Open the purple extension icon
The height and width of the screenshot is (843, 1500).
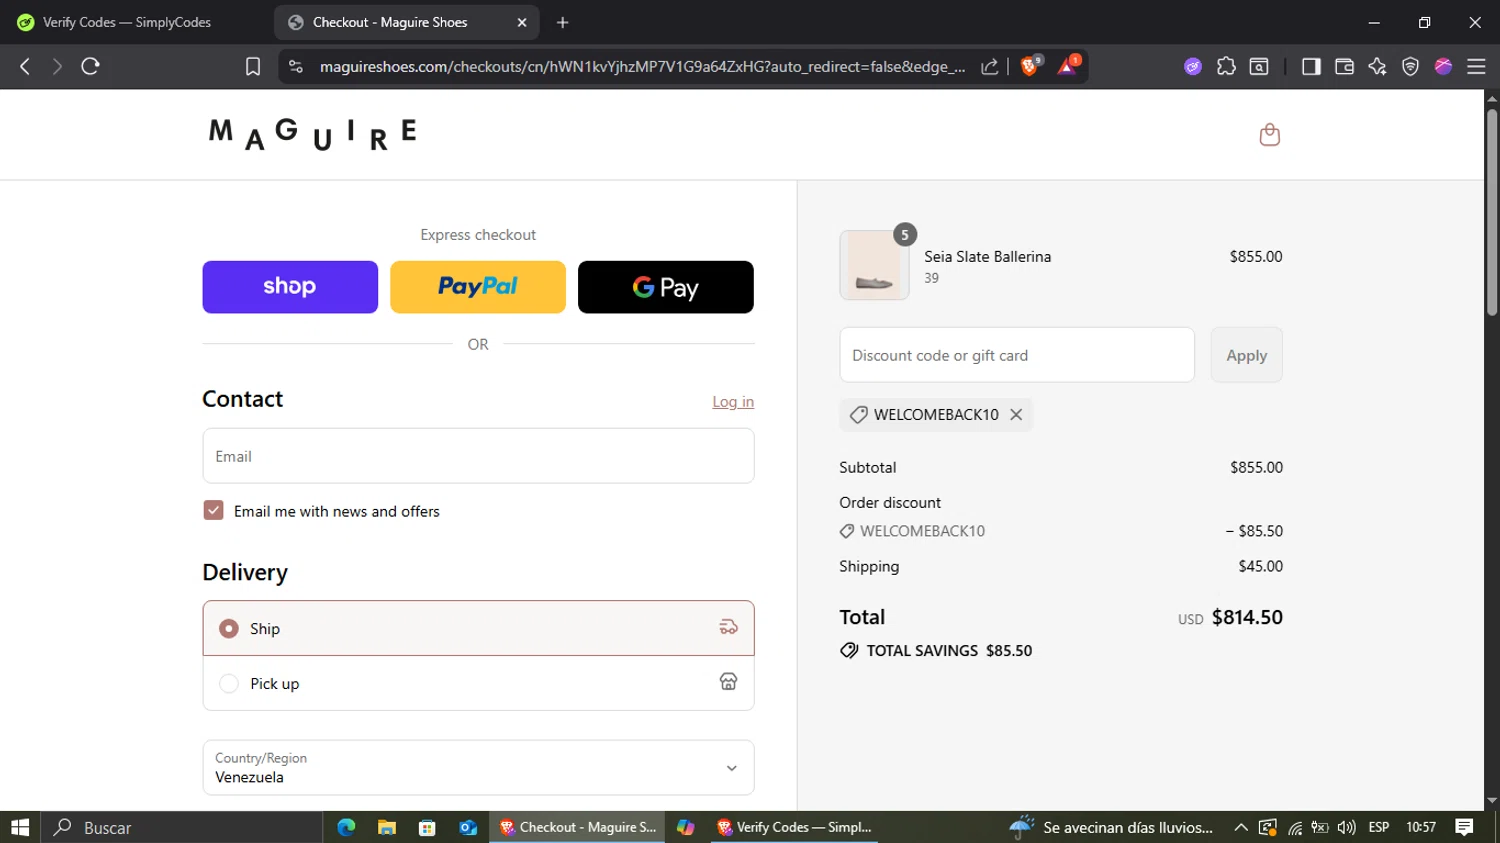1193,66
